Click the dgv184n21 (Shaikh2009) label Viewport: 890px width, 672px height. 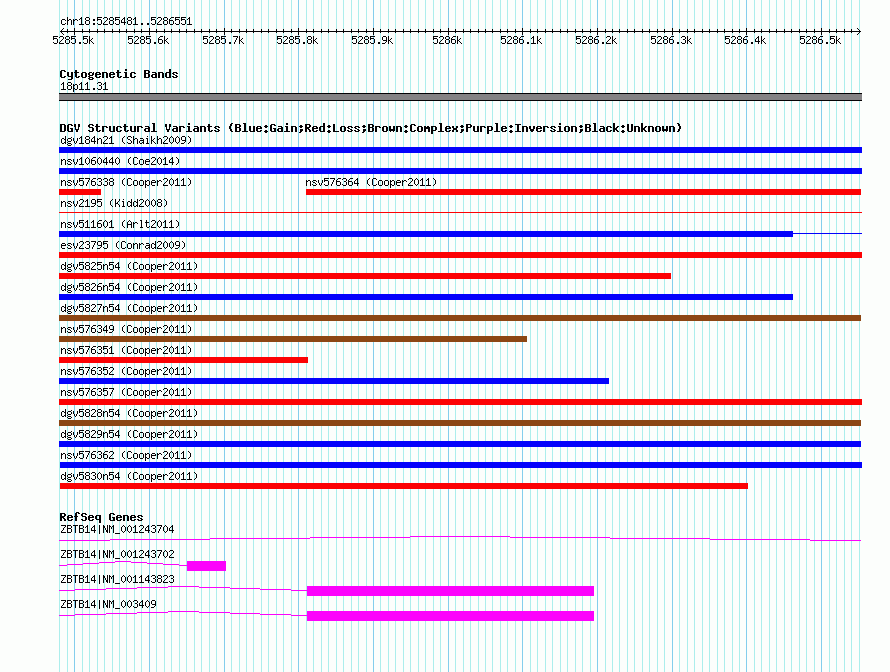pyautogui.click(x=126, y=140)
